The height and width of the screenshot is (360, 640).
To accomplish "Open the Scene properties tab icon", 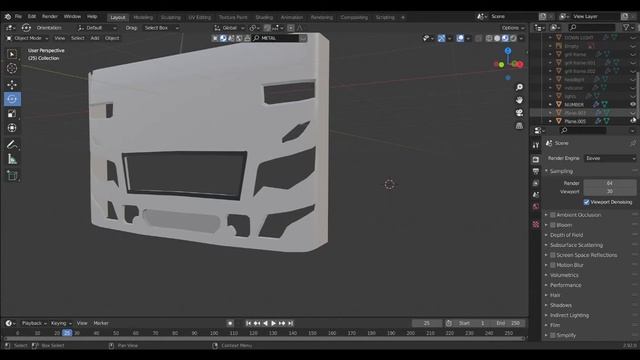I will tap(536, 195).
